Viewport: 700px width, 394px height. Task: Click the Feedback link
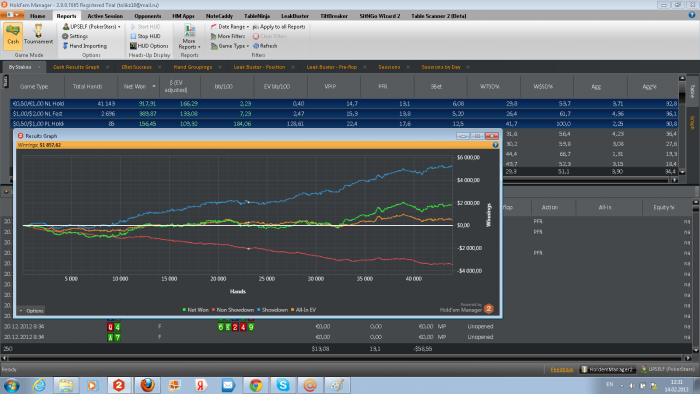click(562, 369)
